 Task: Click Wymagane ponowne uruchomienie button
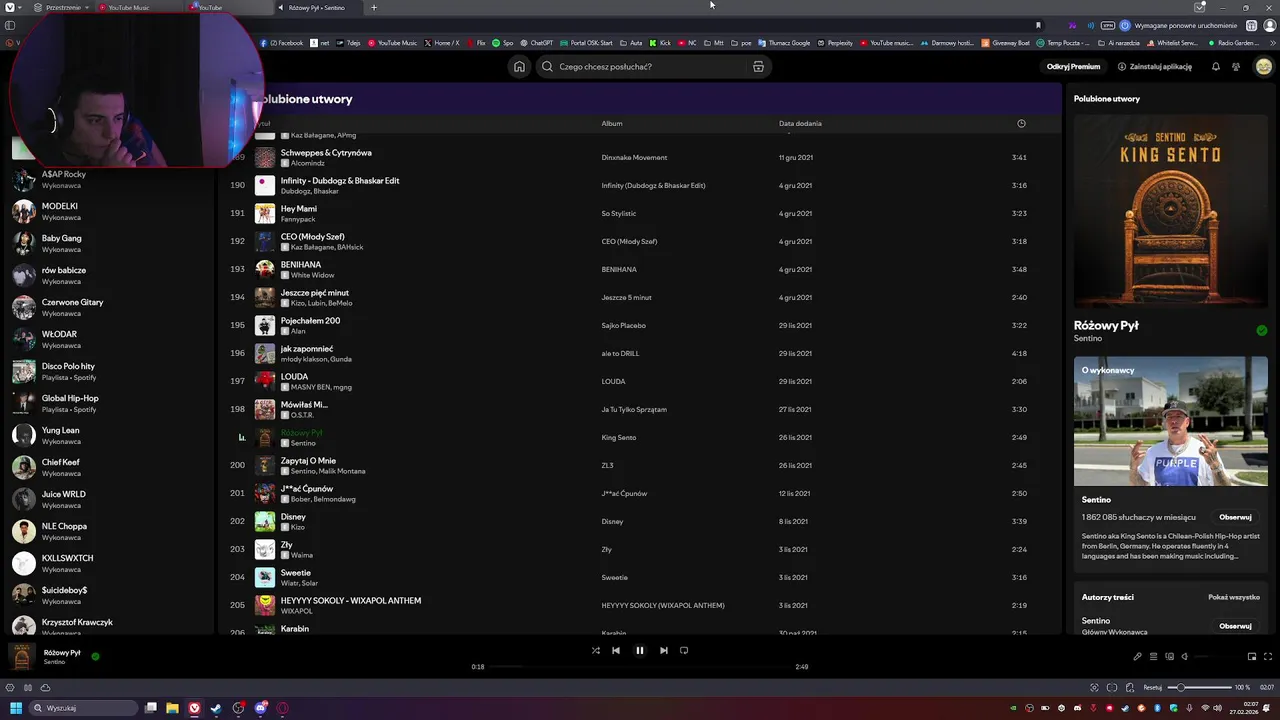pos(1179,25)
